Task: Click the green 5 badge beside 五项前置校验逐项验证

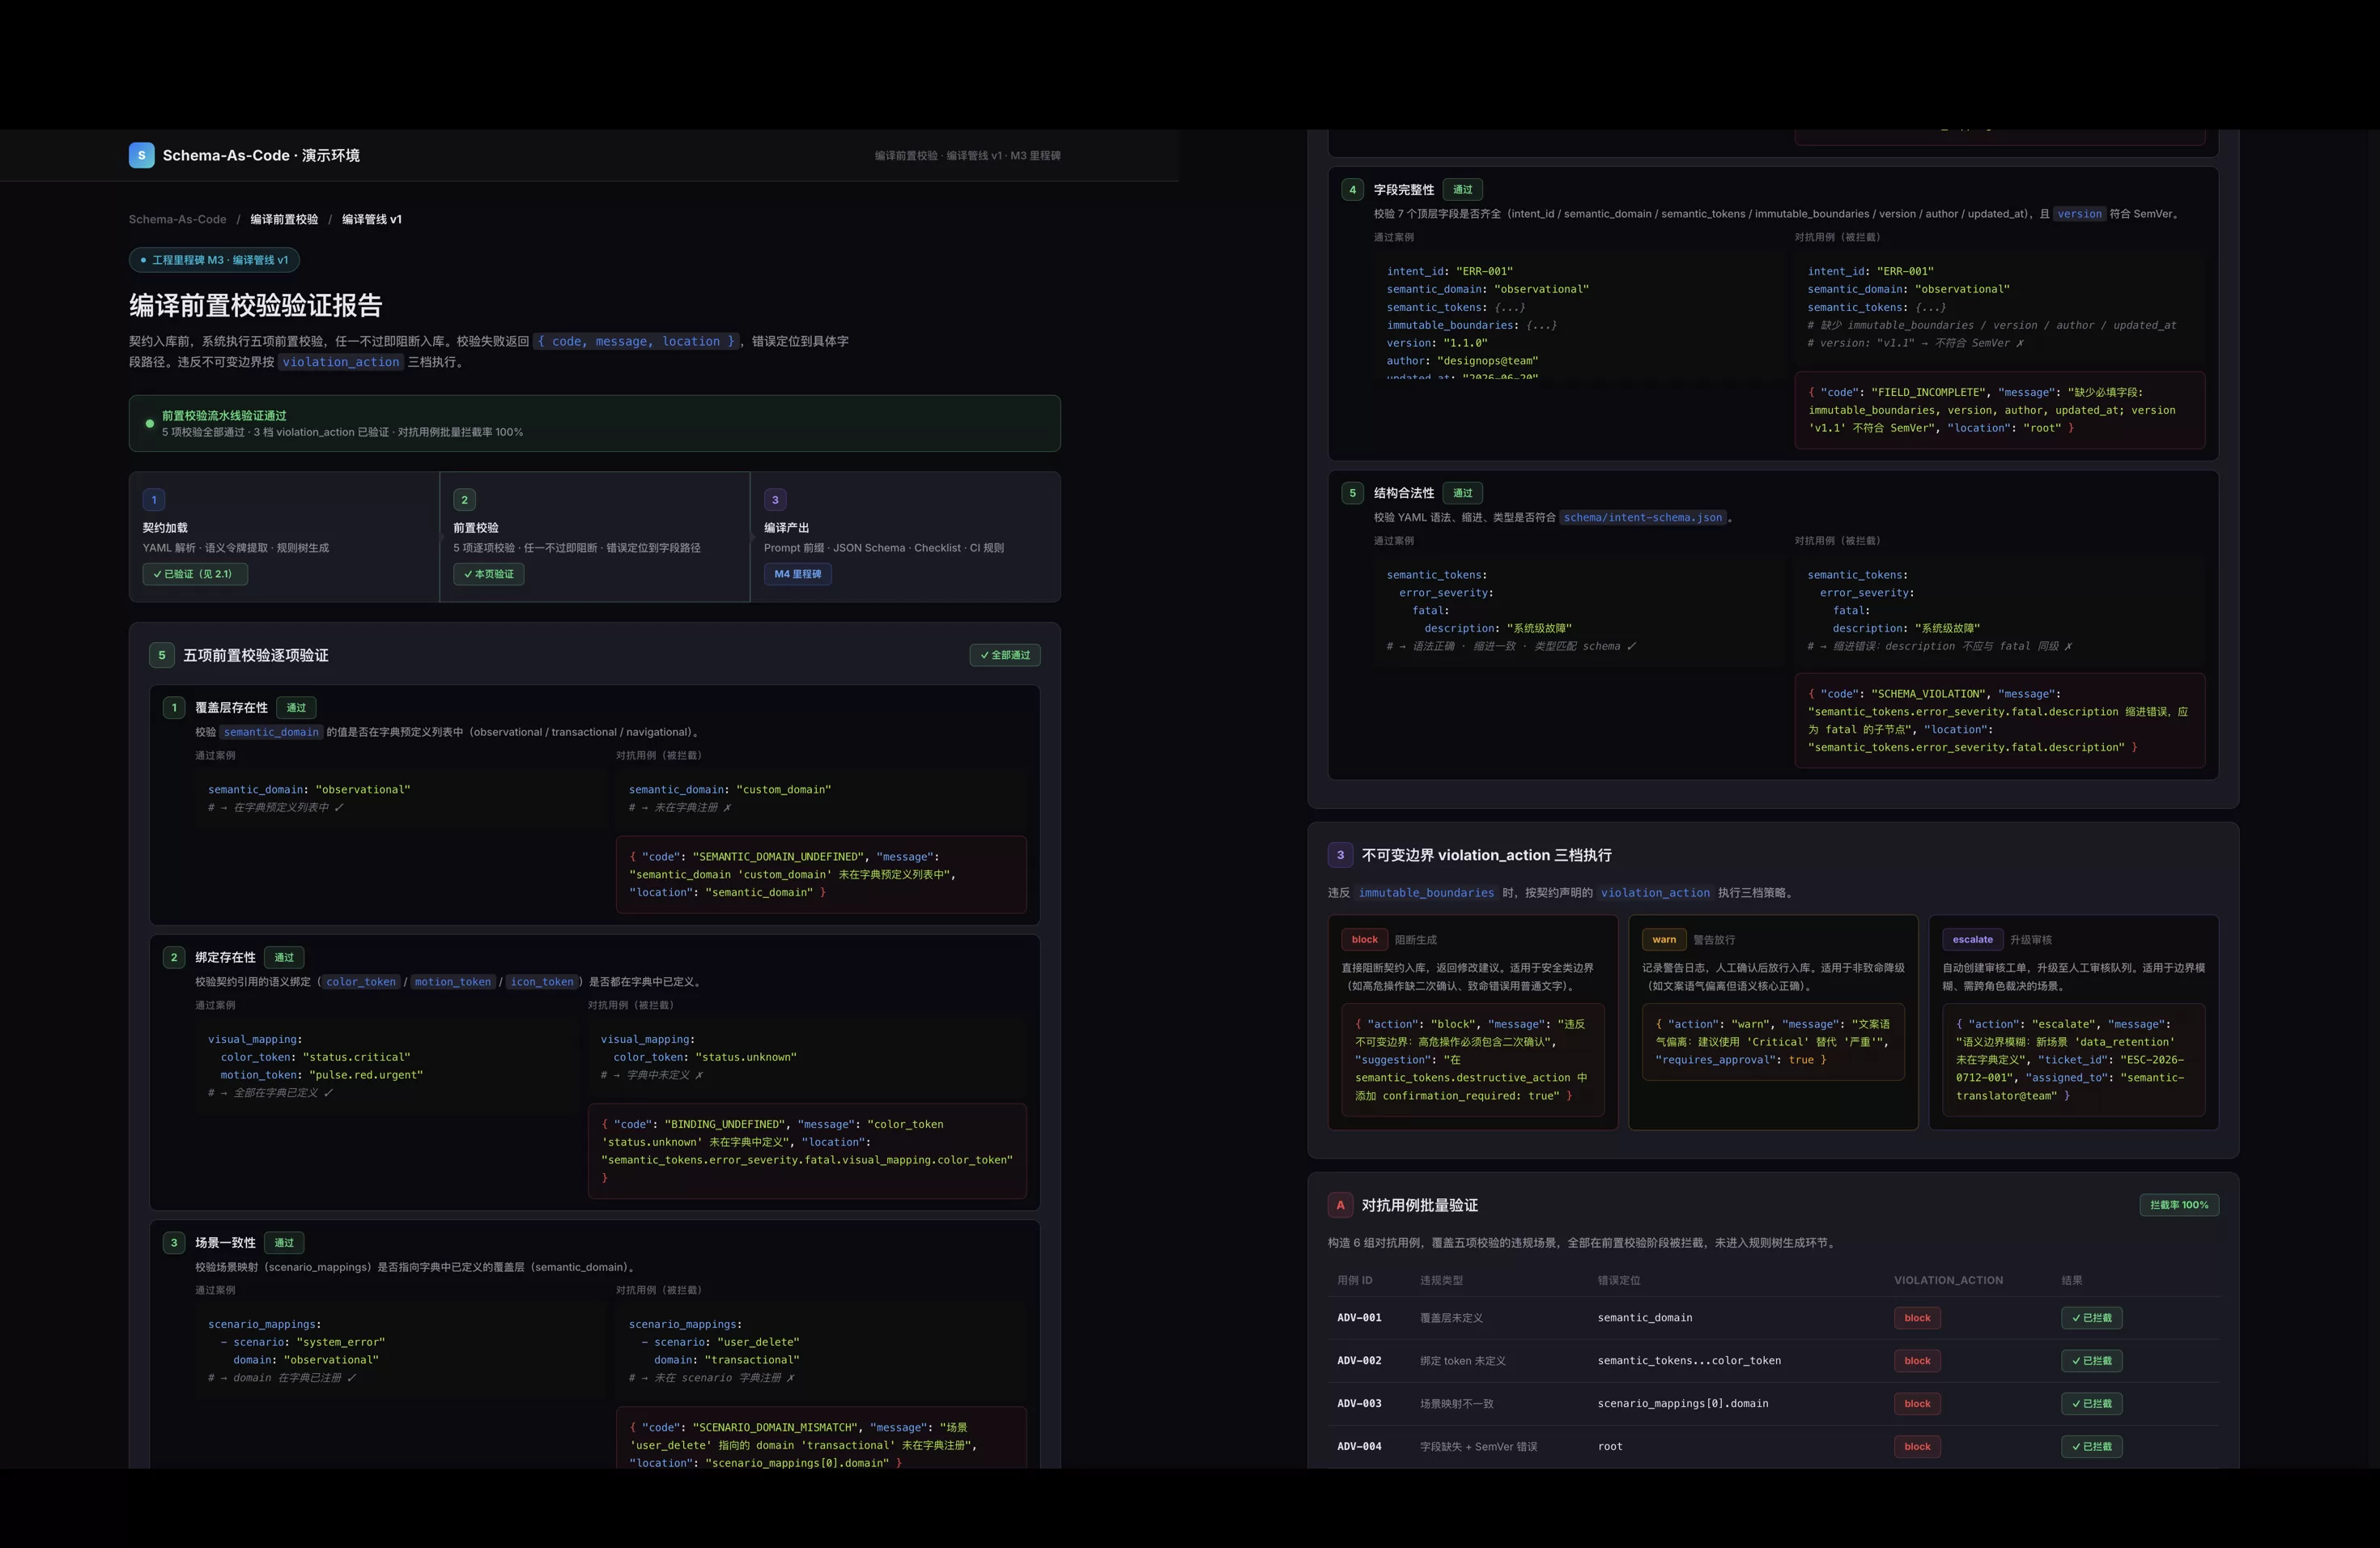Action: click(162, 655)
